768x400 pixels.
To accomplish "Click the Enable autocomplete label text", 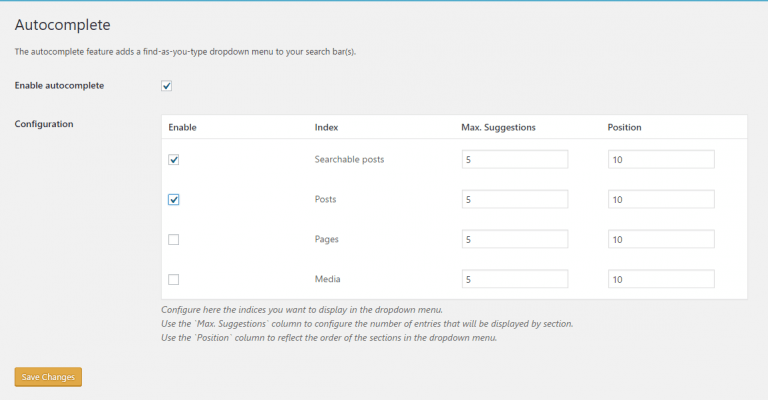I will pyautogui.click(x=59, y=86).
